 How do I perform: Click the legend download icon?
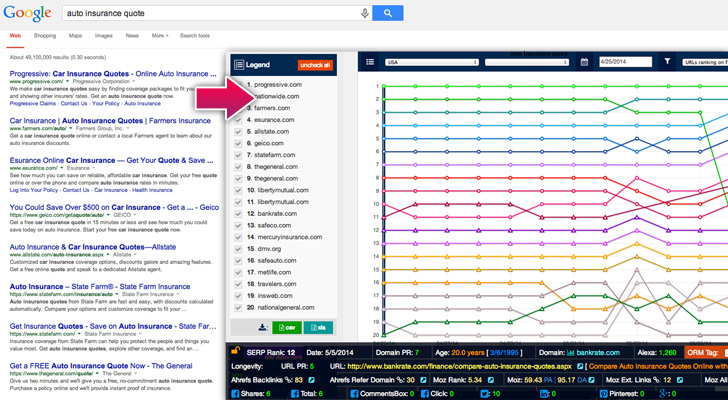pos(263,328)
